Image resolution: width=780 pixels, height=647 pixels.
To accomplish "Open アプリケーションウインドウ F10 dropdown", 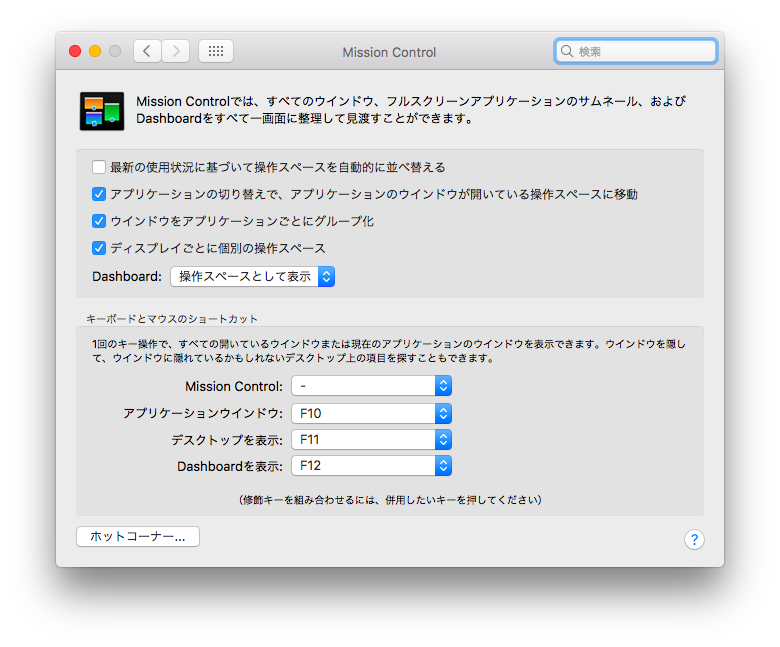I will tap(372, 413).
